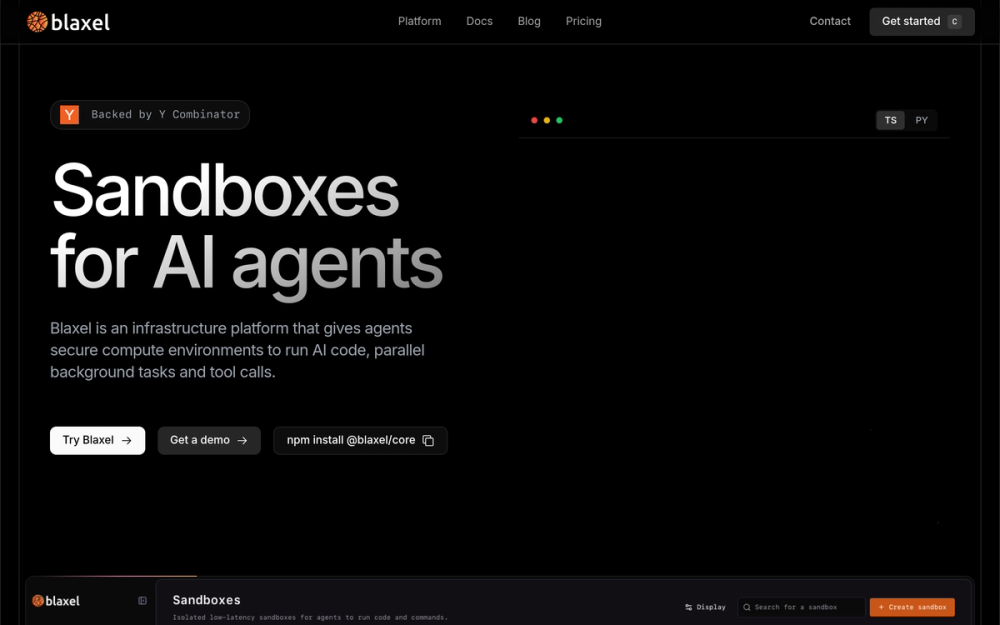Open the Display options in the dashboard
1000x625 pixels.
tap(705, 607)
